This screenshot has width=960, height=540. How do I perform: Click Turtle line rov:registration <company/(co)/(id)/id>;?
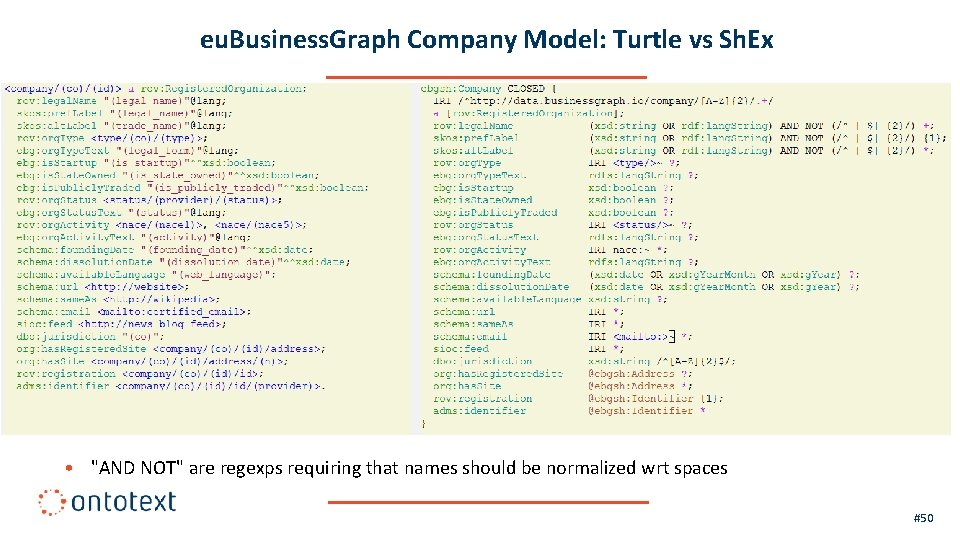point(140,373)
